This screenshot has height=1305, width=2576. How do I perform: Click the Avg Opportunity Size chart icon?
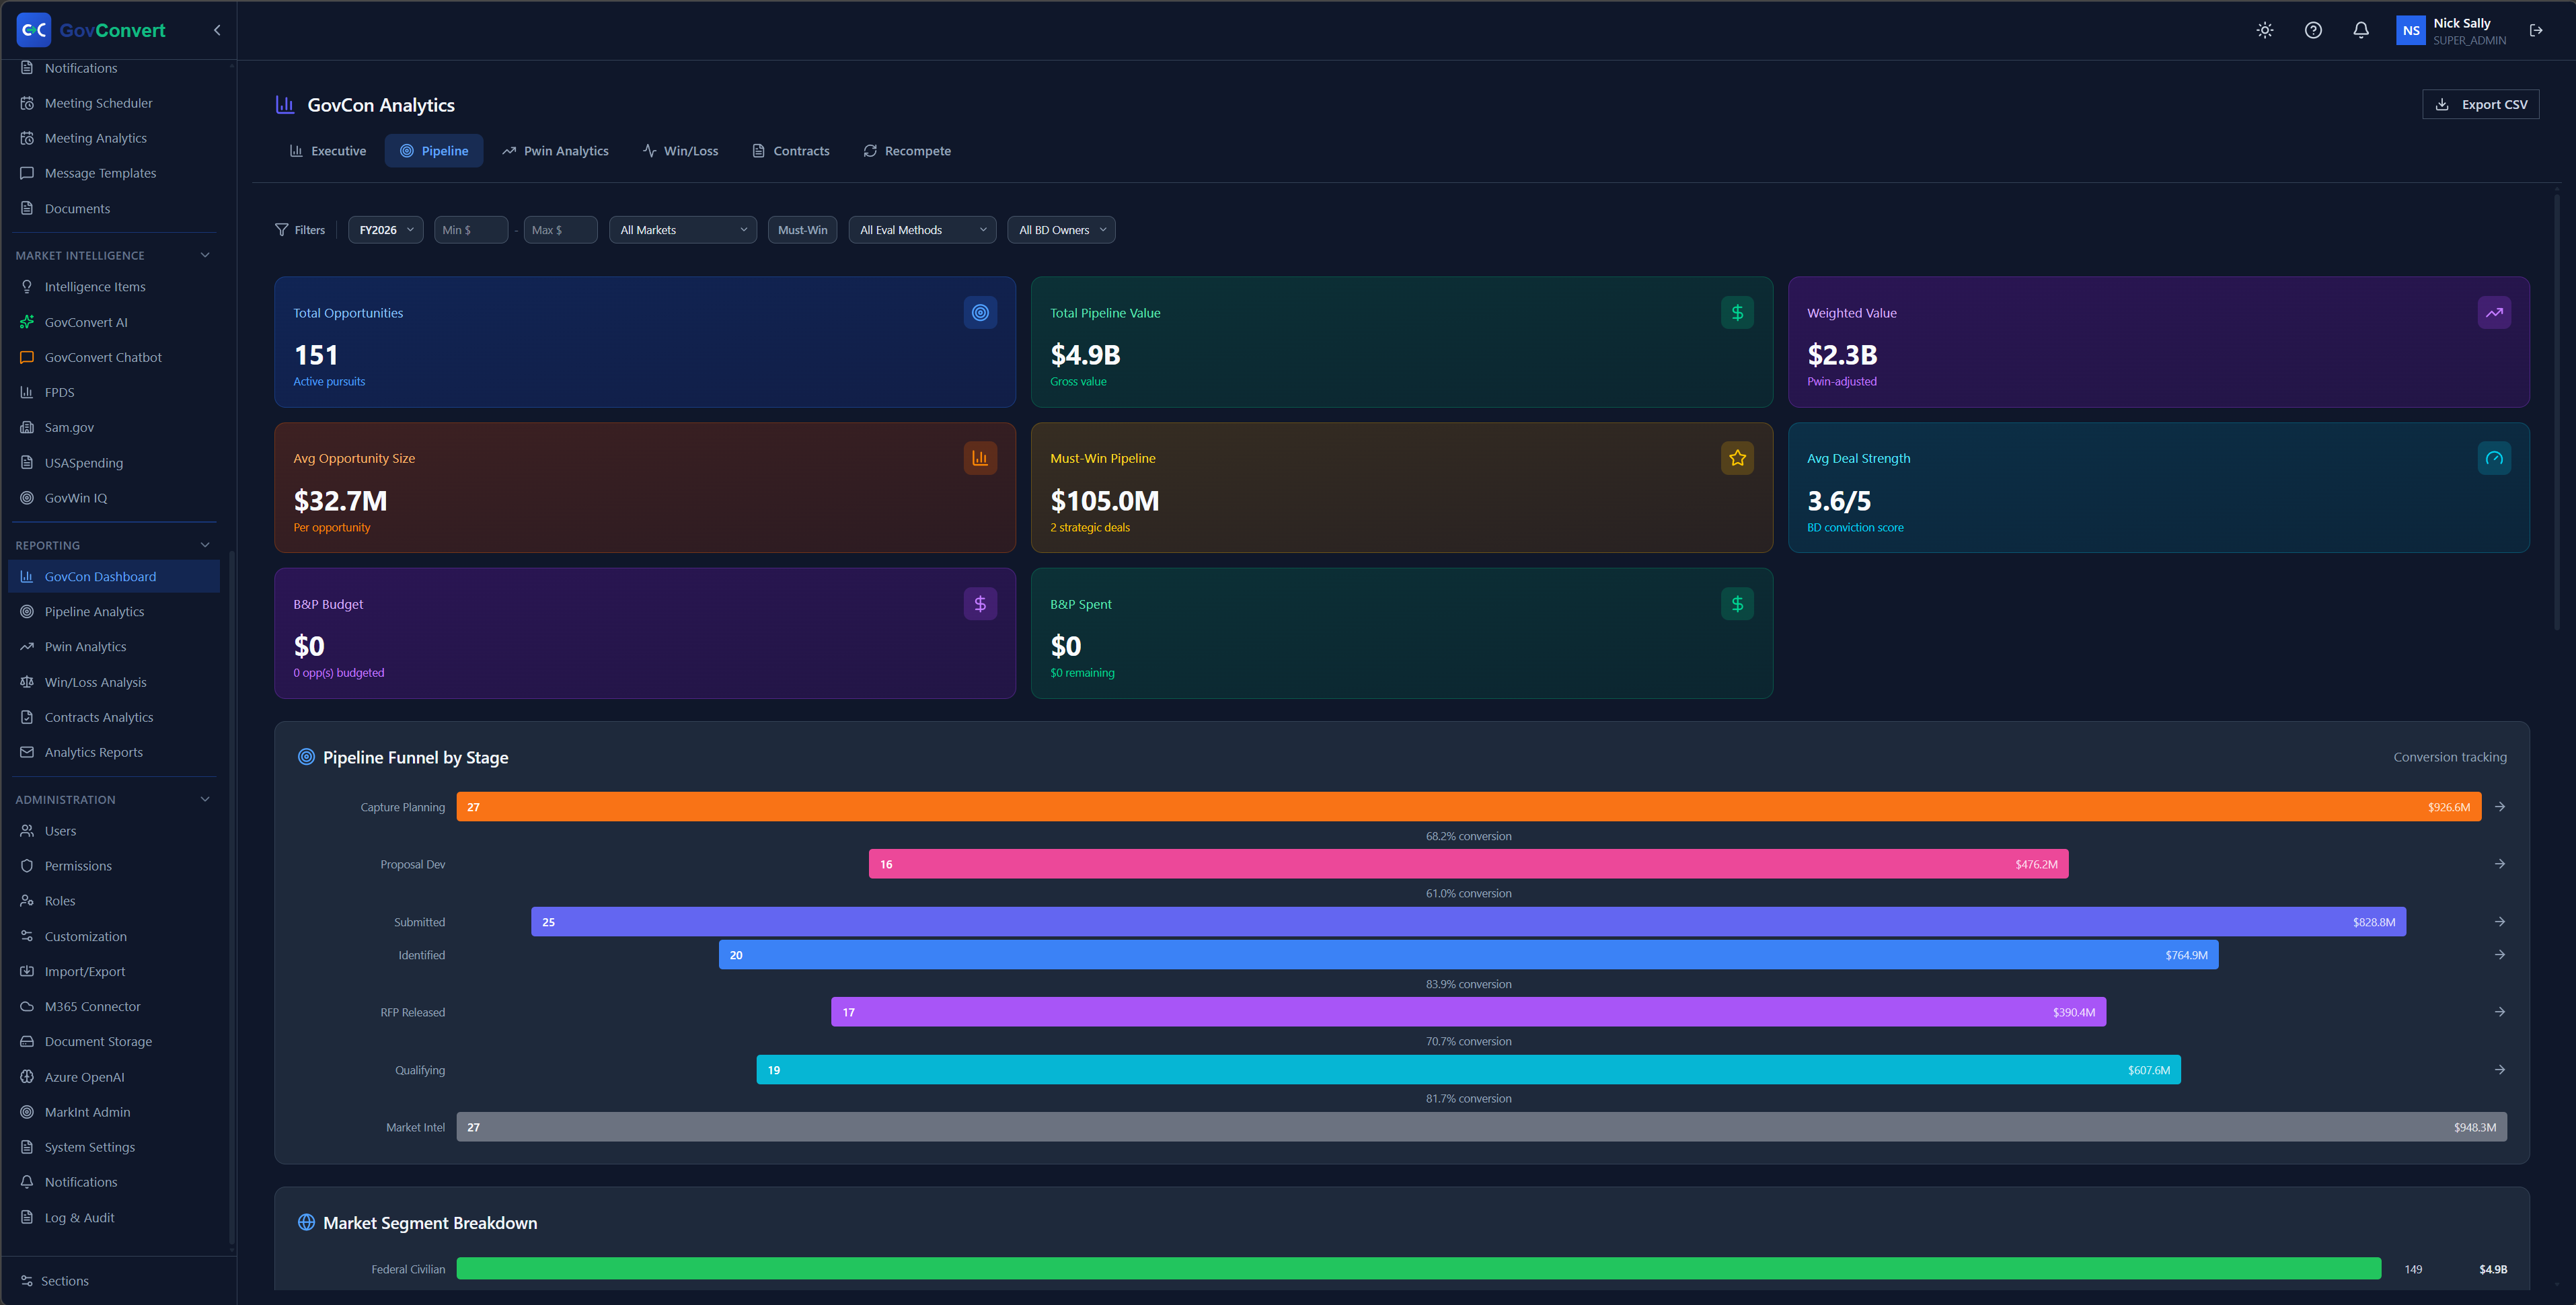pos(980,458)
